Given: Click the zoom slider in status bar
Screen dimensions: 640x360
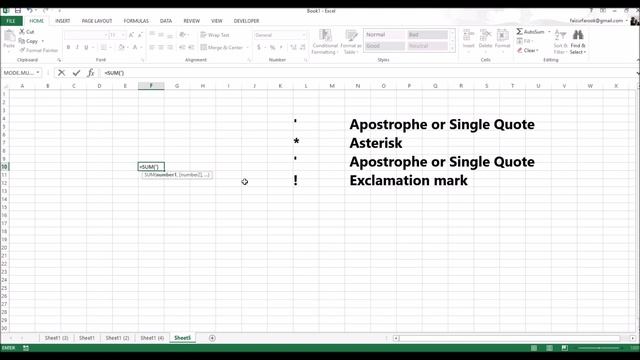Looking at the screenshot, I should (598, 348).
